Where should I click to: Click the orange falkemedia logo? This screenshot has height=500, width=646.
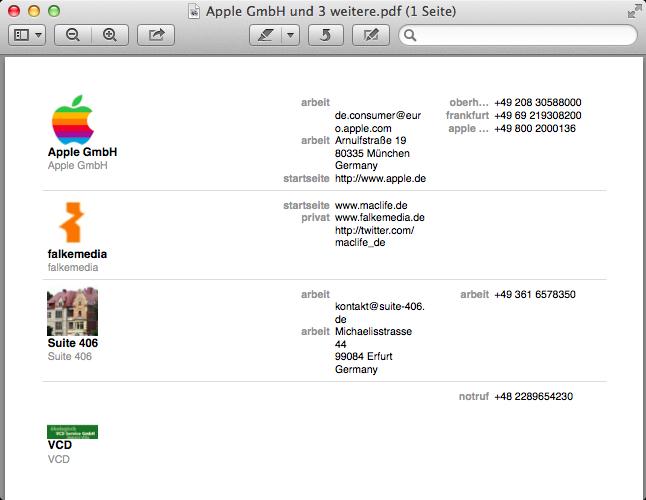click(x=72, y=222)
